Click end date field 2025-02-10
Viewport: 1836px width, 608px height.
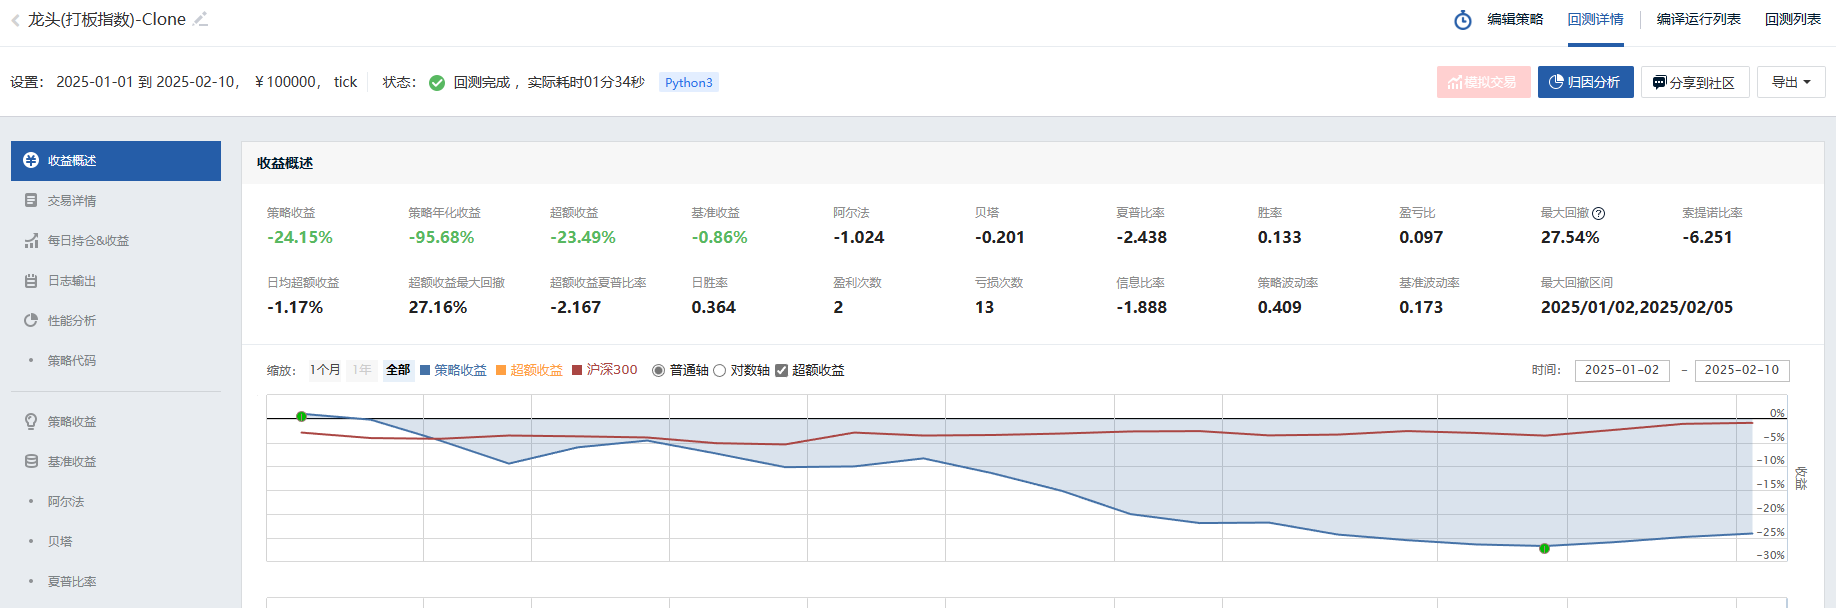click(1742, 370)
